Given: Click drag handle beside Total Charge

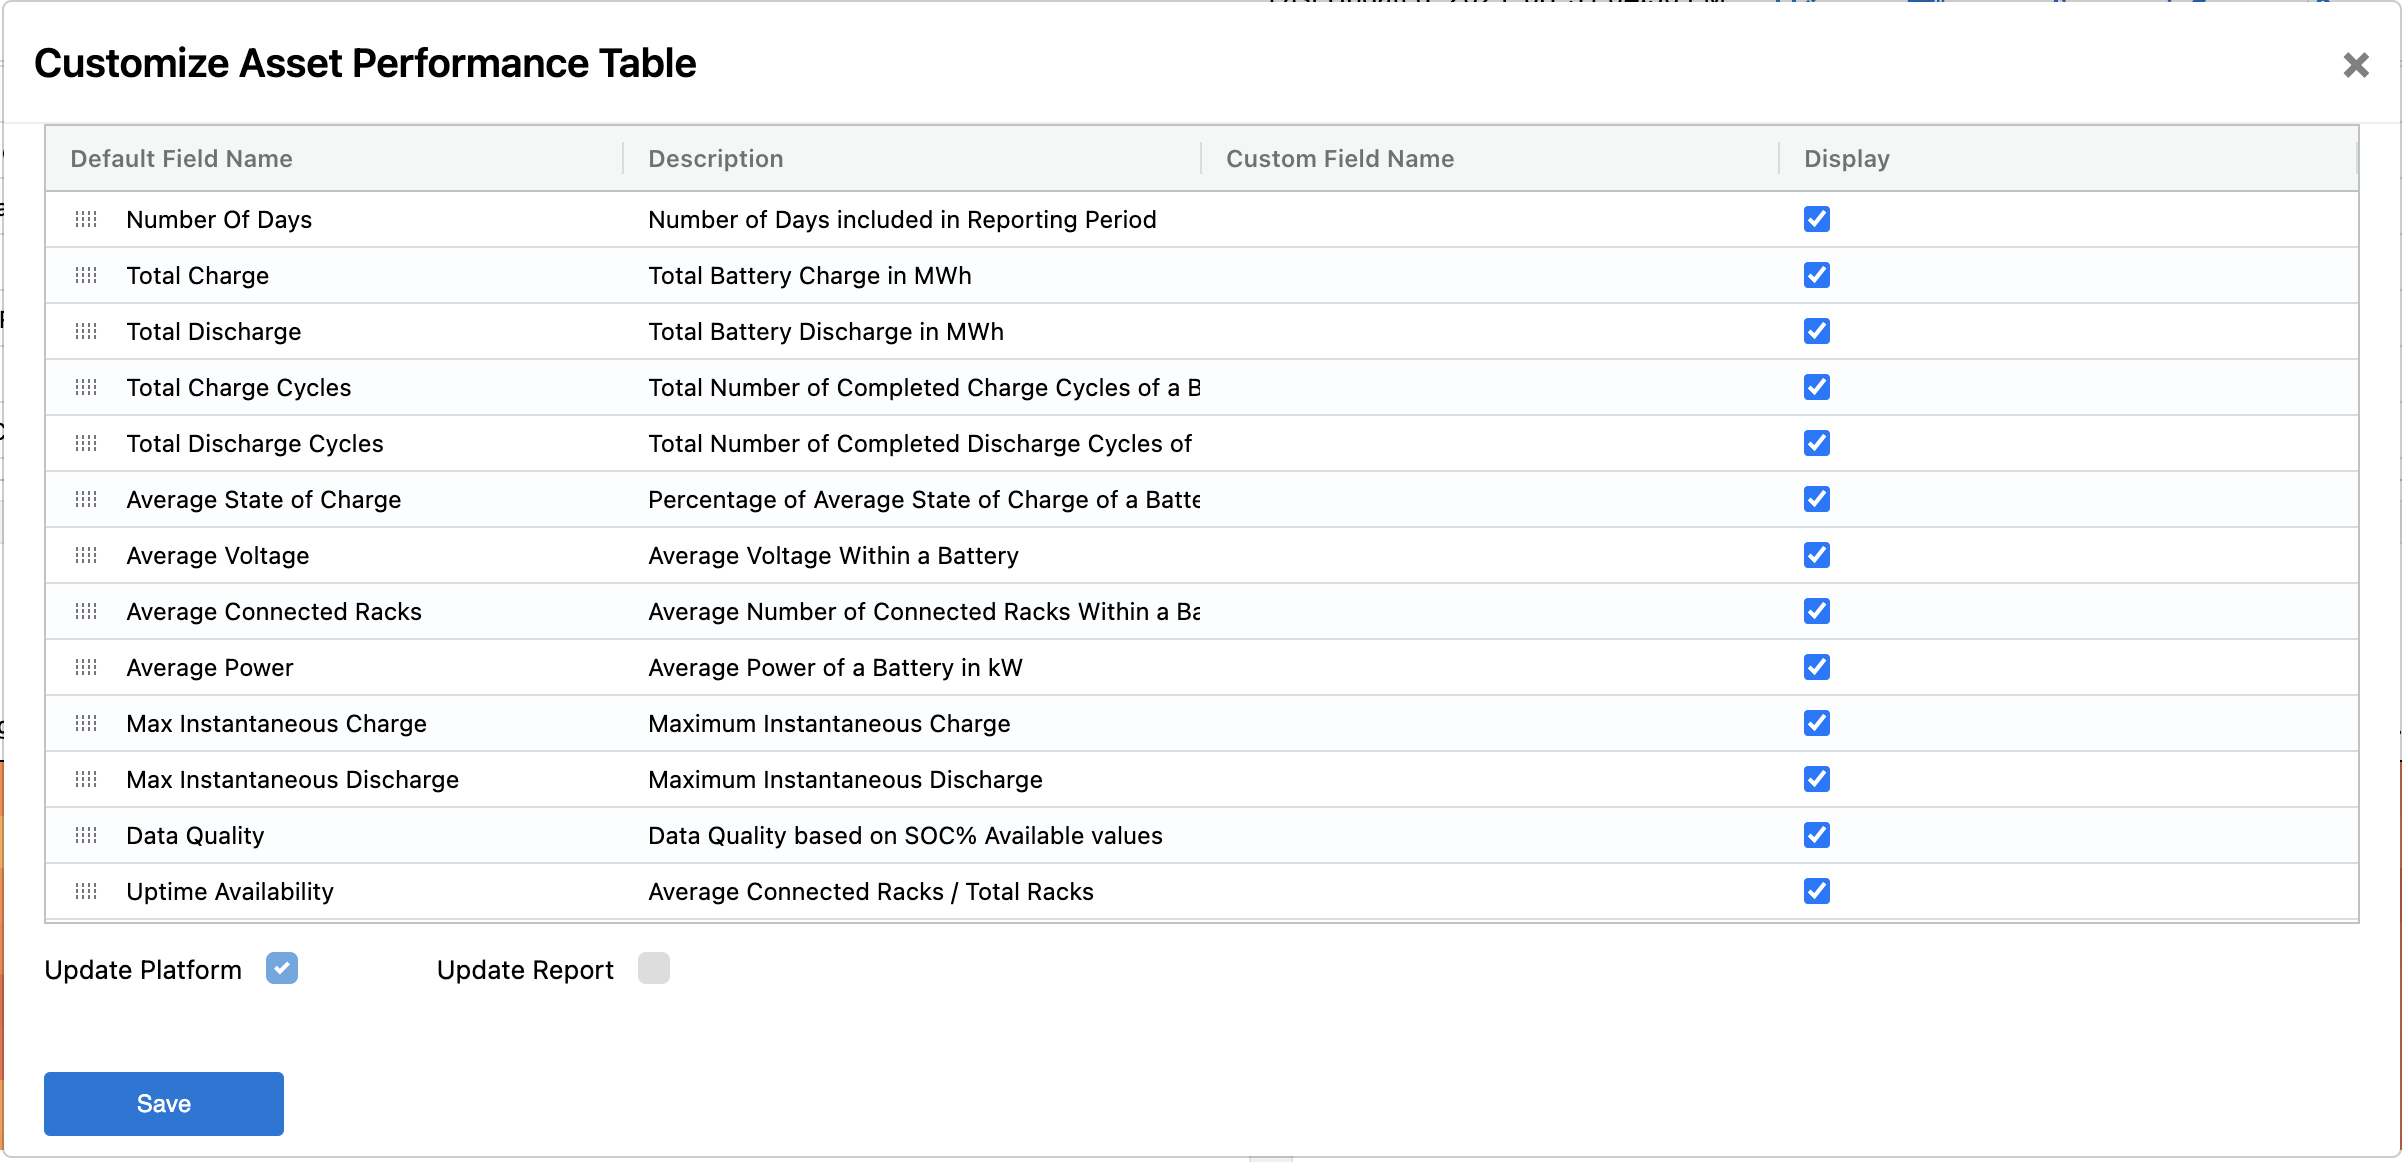Looking at the screenshot, I should point(86,275).
